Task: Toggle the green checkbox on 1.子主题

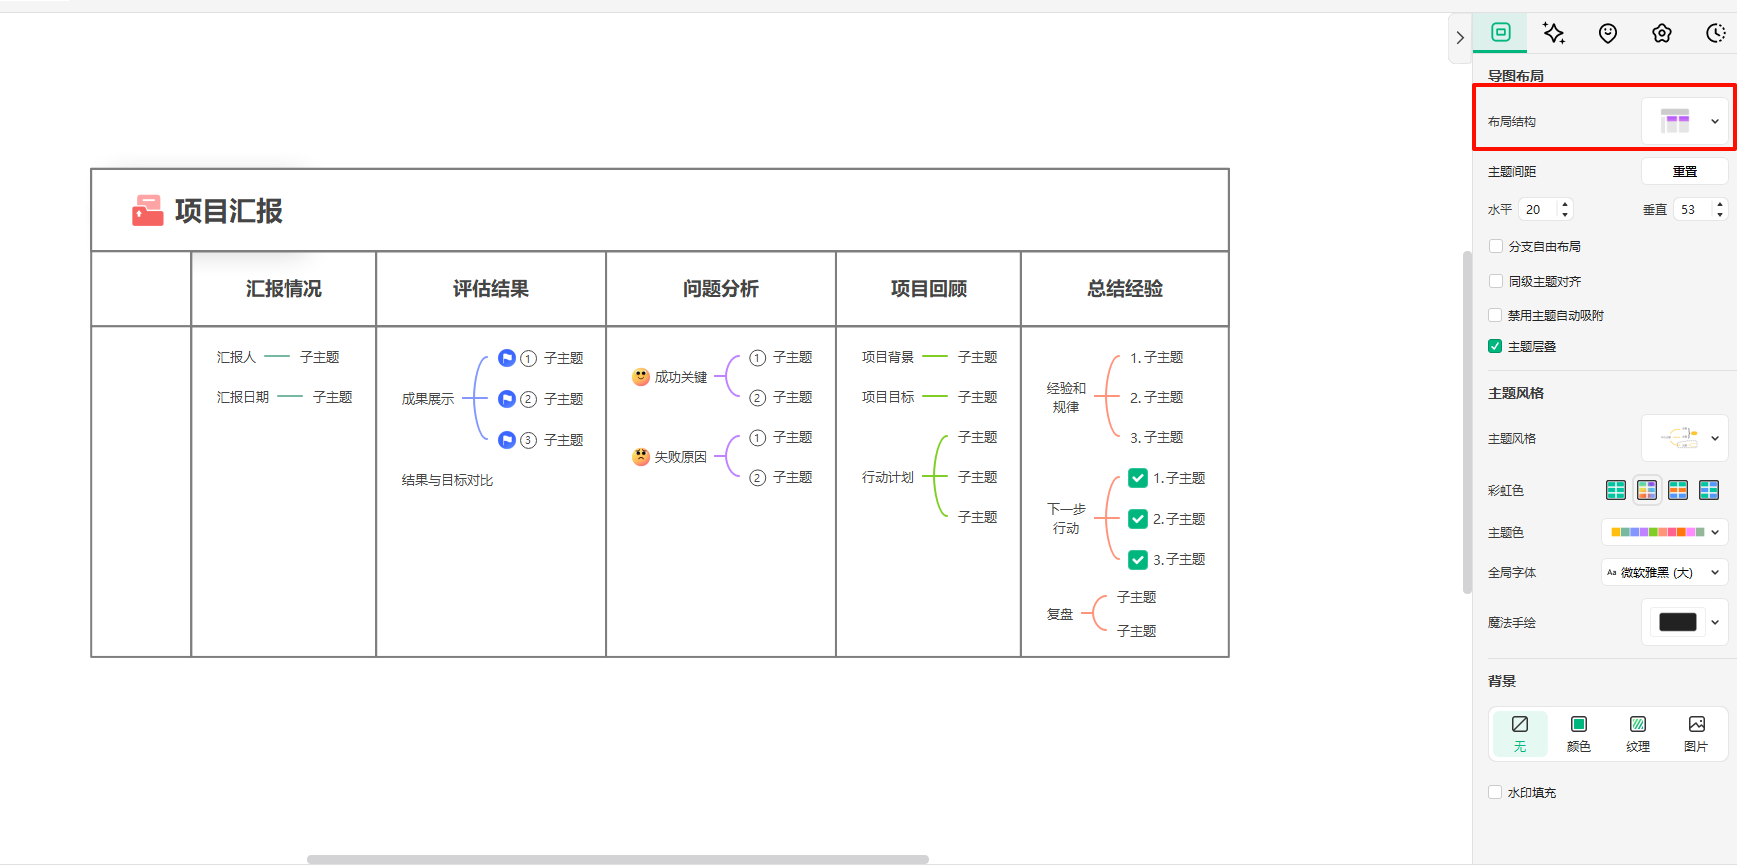Action: point(1138,478)
